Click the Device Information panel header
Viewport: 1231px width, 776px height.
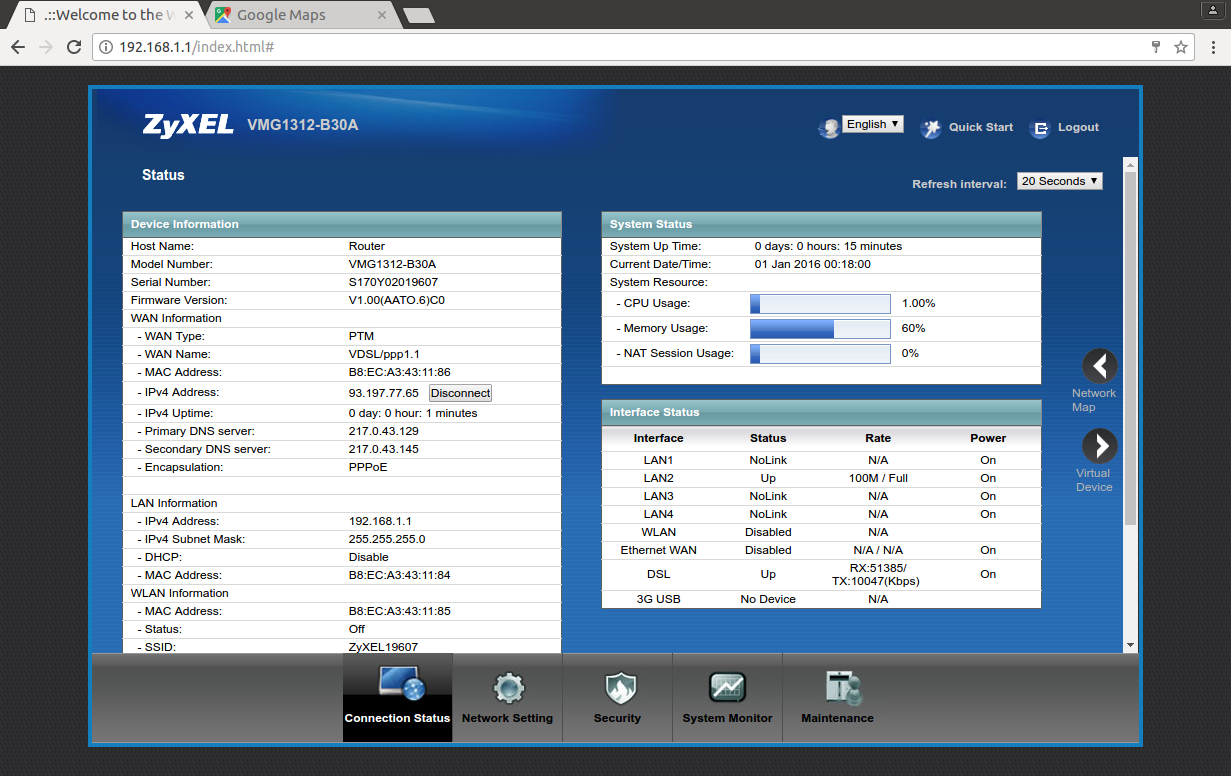[342, 224]
